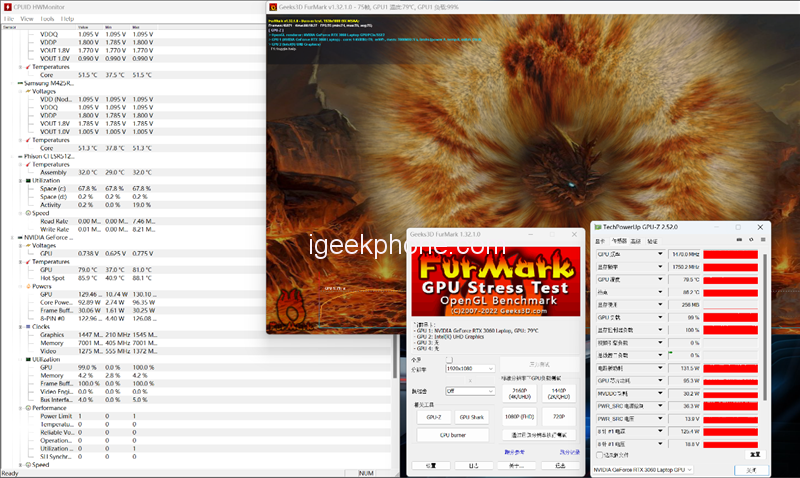The width and height of the screenshot is (800, 478).
Task: Click the CPUID HWMonitor title bar icon
Action: click(7, 7)
